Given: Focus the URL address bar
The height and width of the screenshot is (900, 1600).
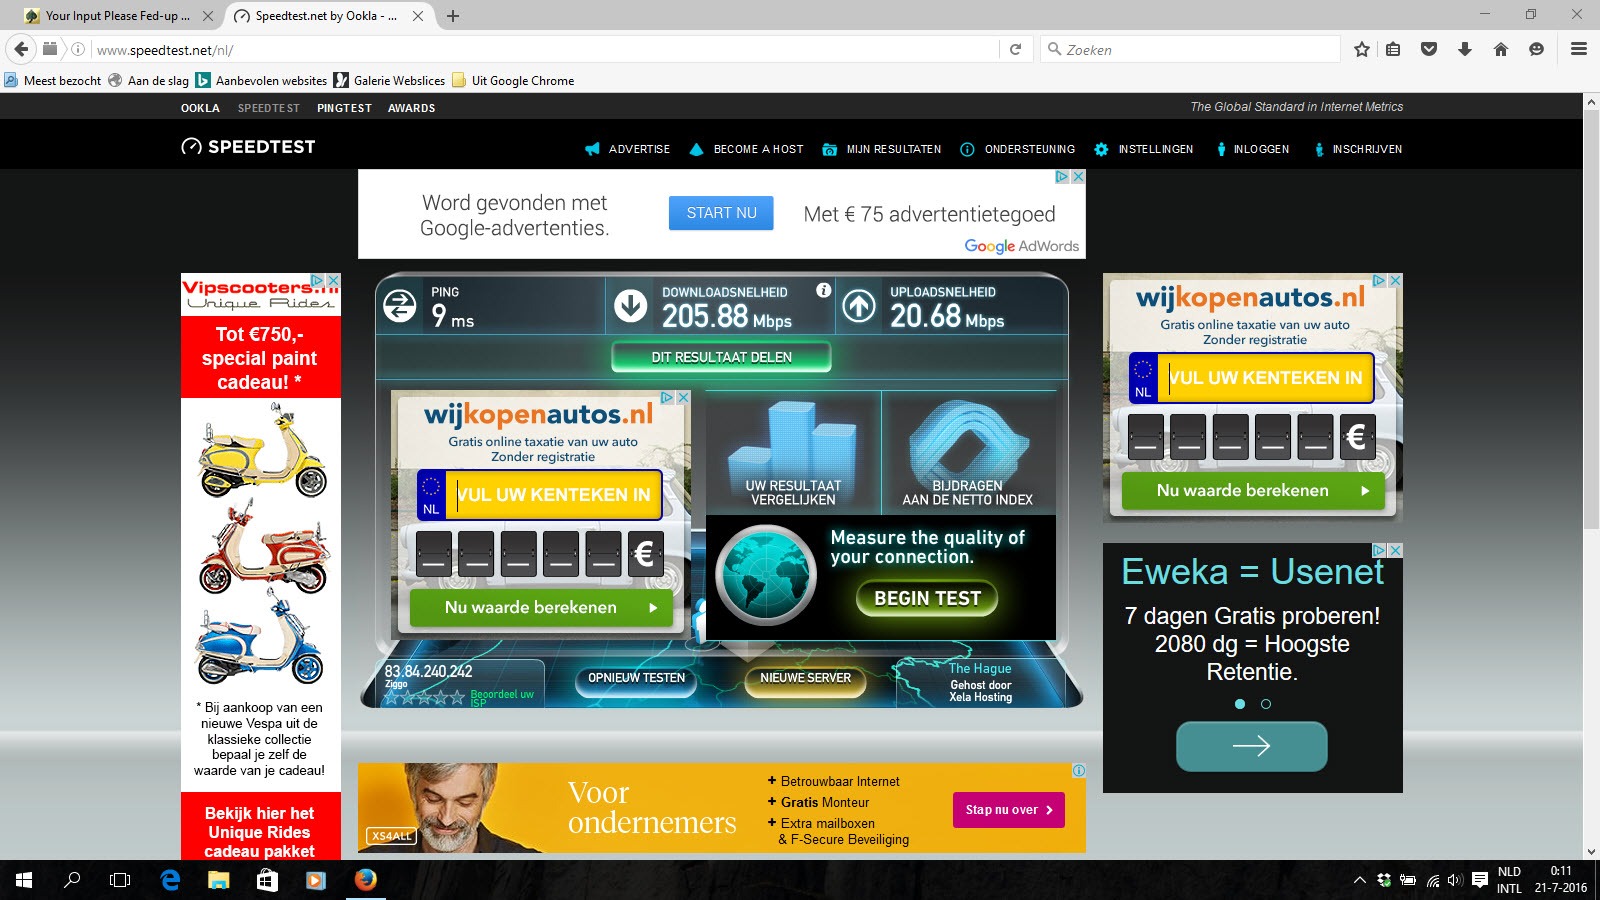Looking at the screenshot, I should pos(545,49).
